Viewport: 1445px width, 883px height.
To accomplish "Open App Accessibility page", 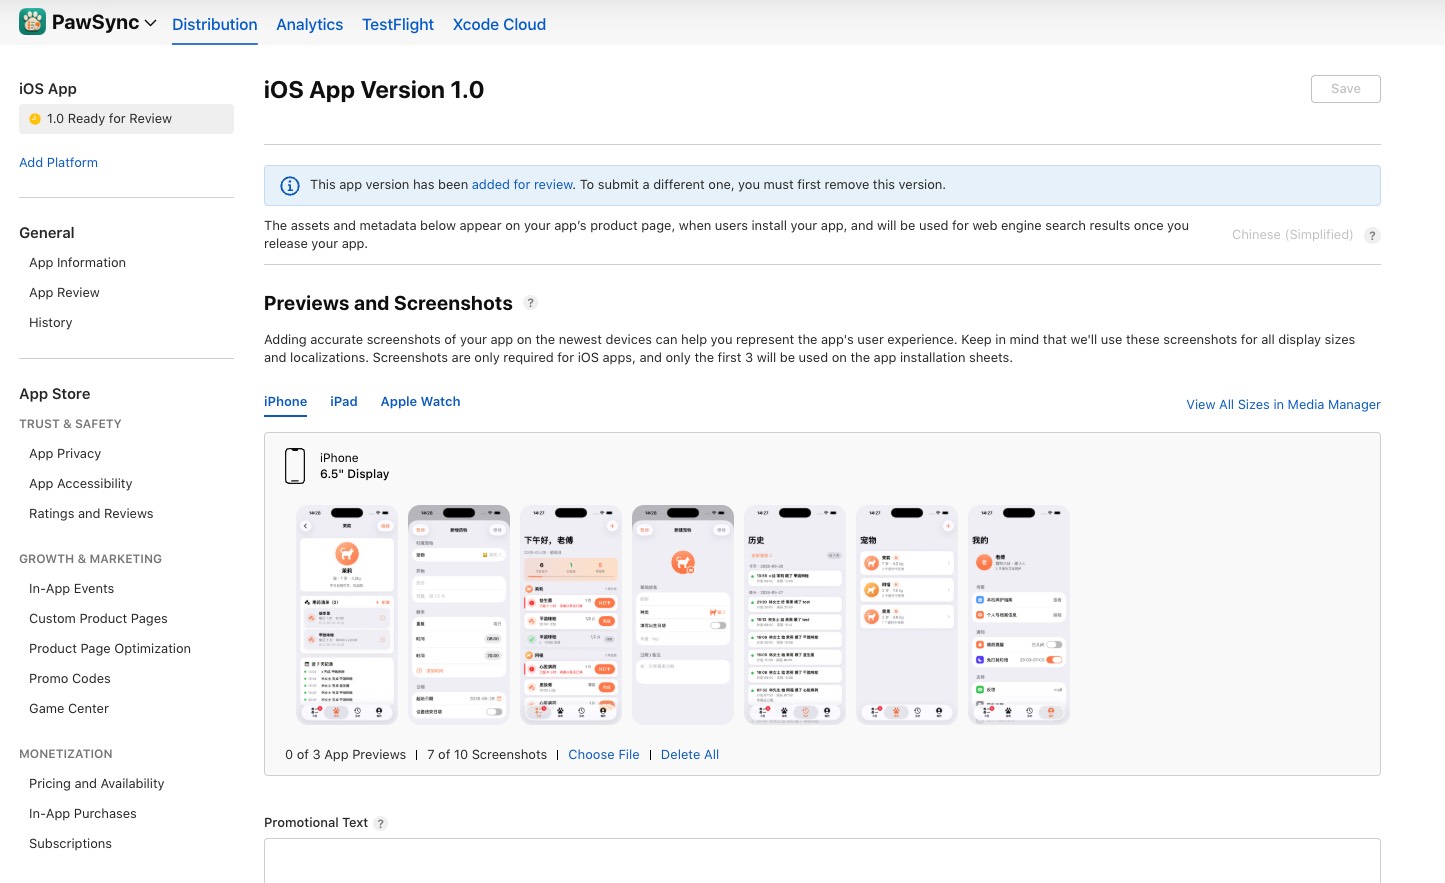I will (81, 484).
